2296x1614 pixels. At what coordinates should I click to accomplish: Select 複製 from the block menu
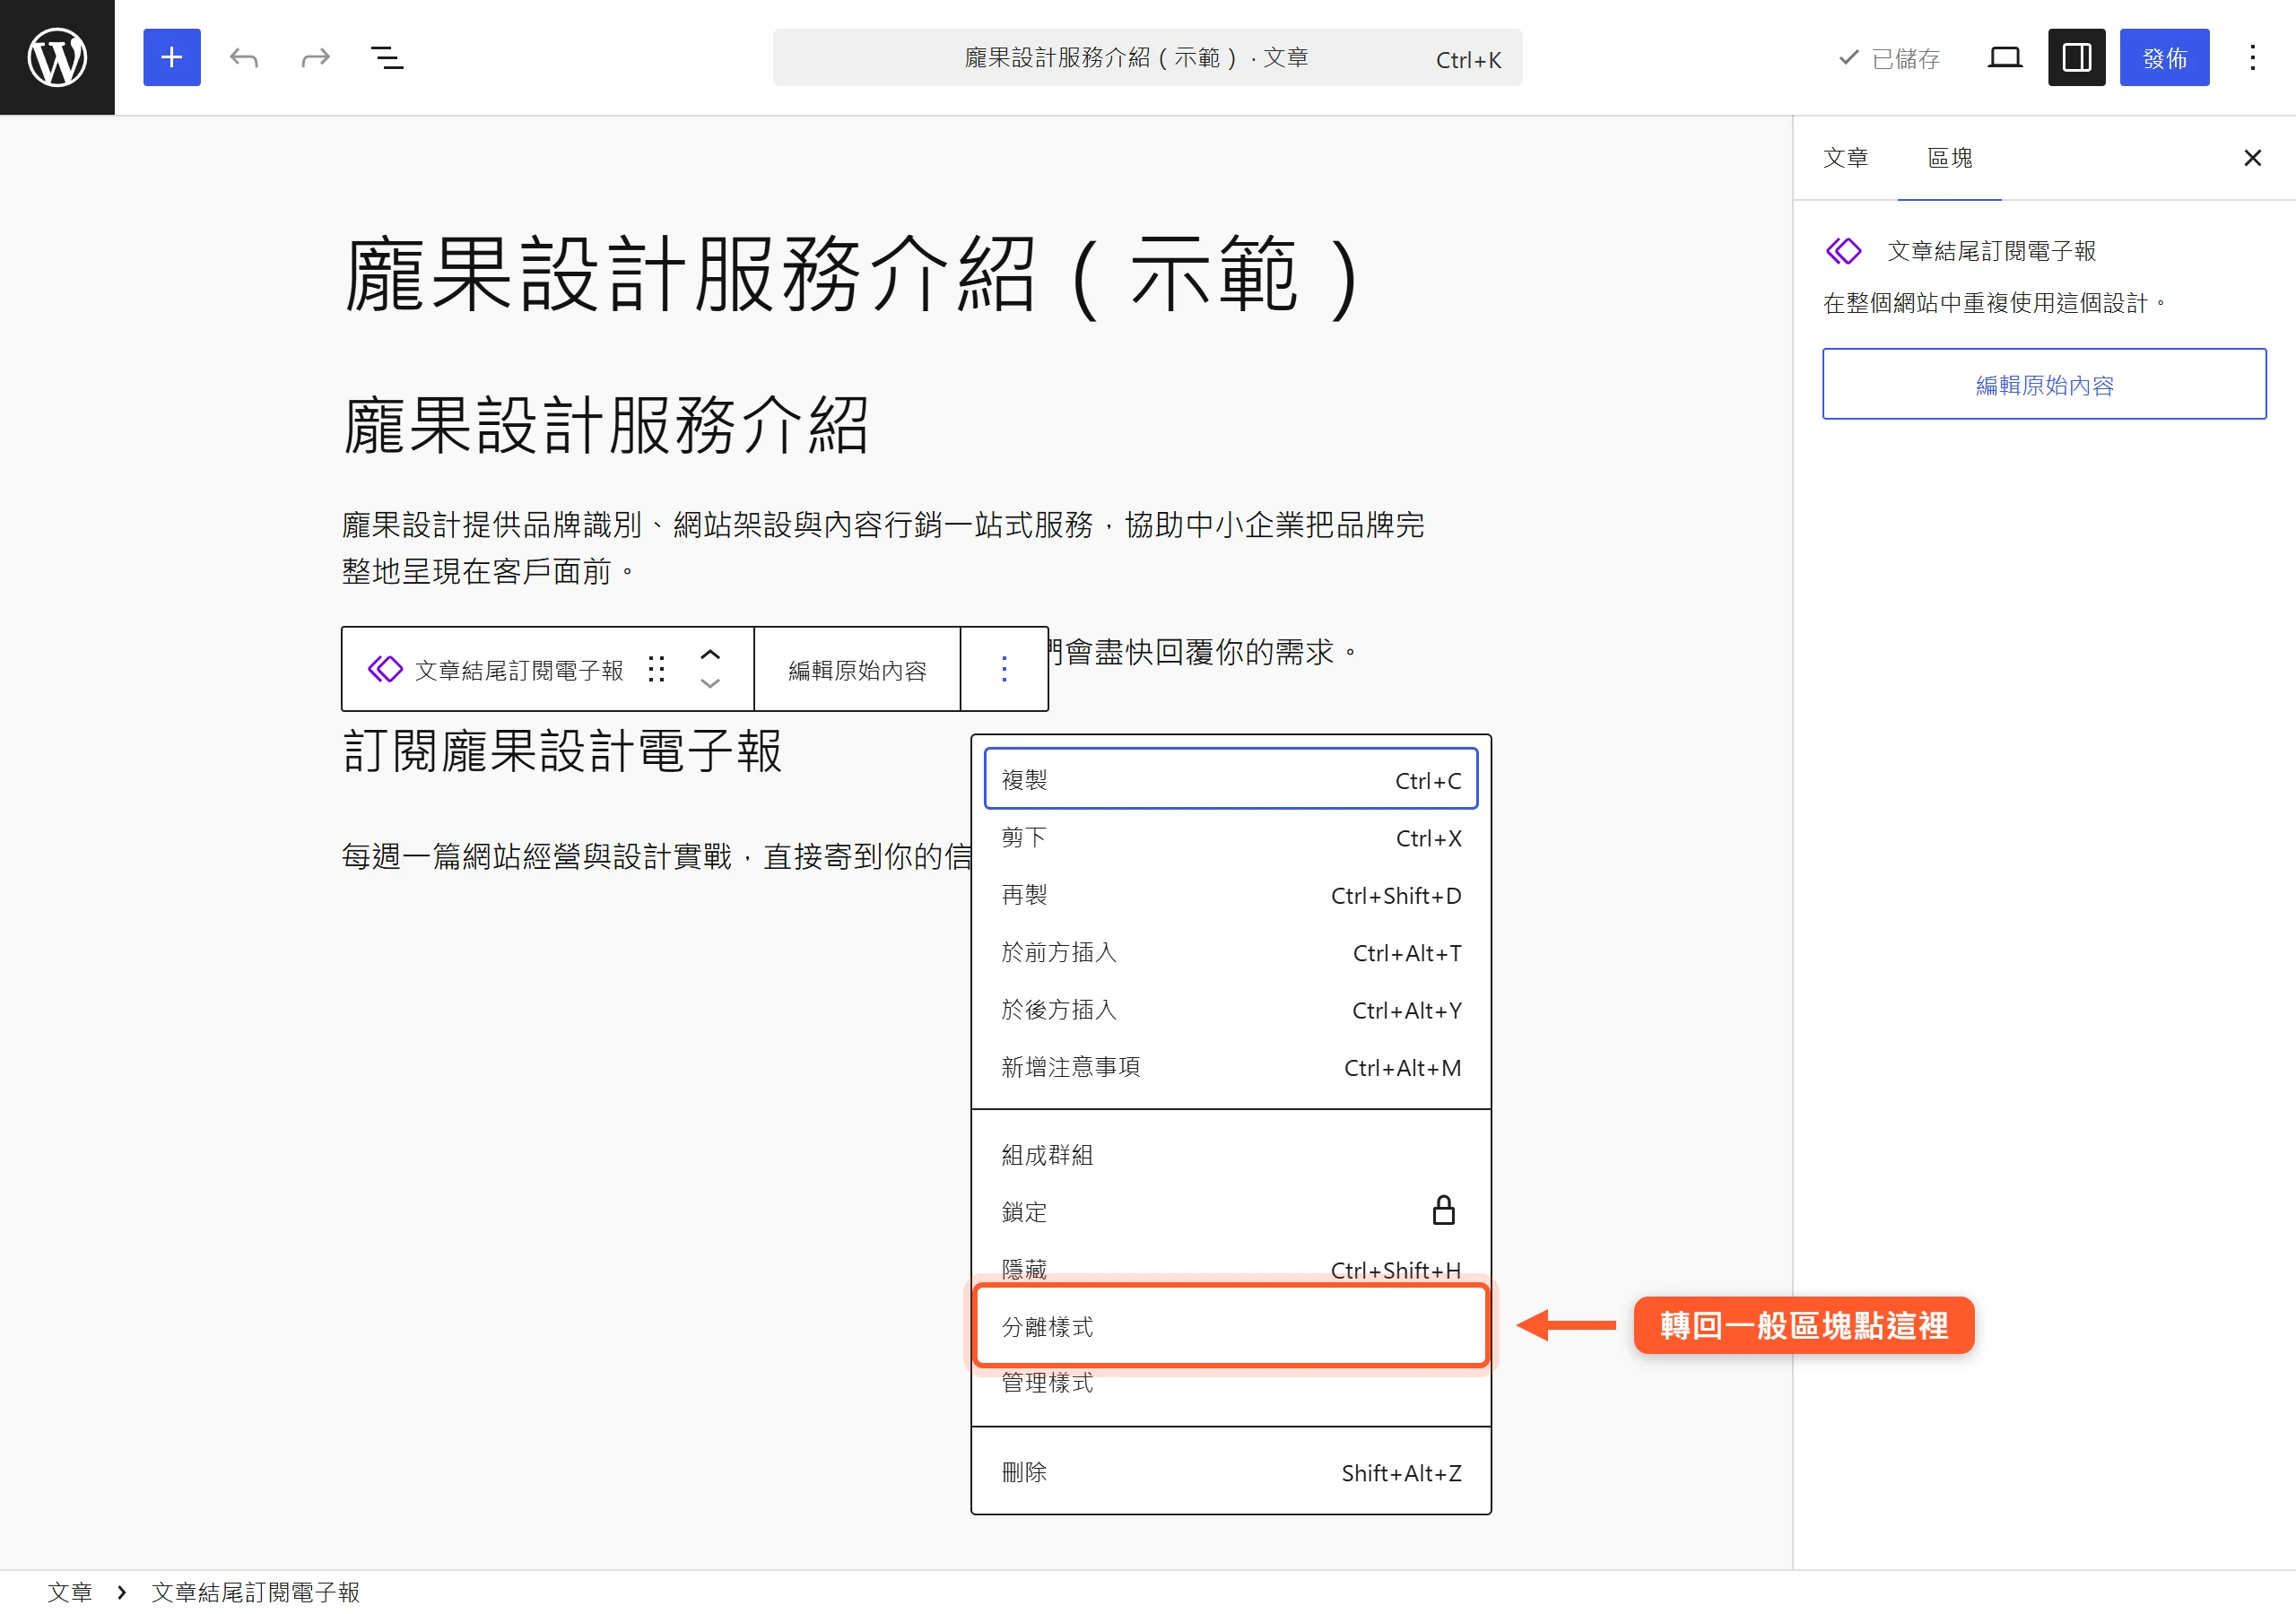tap(1231, 779)
